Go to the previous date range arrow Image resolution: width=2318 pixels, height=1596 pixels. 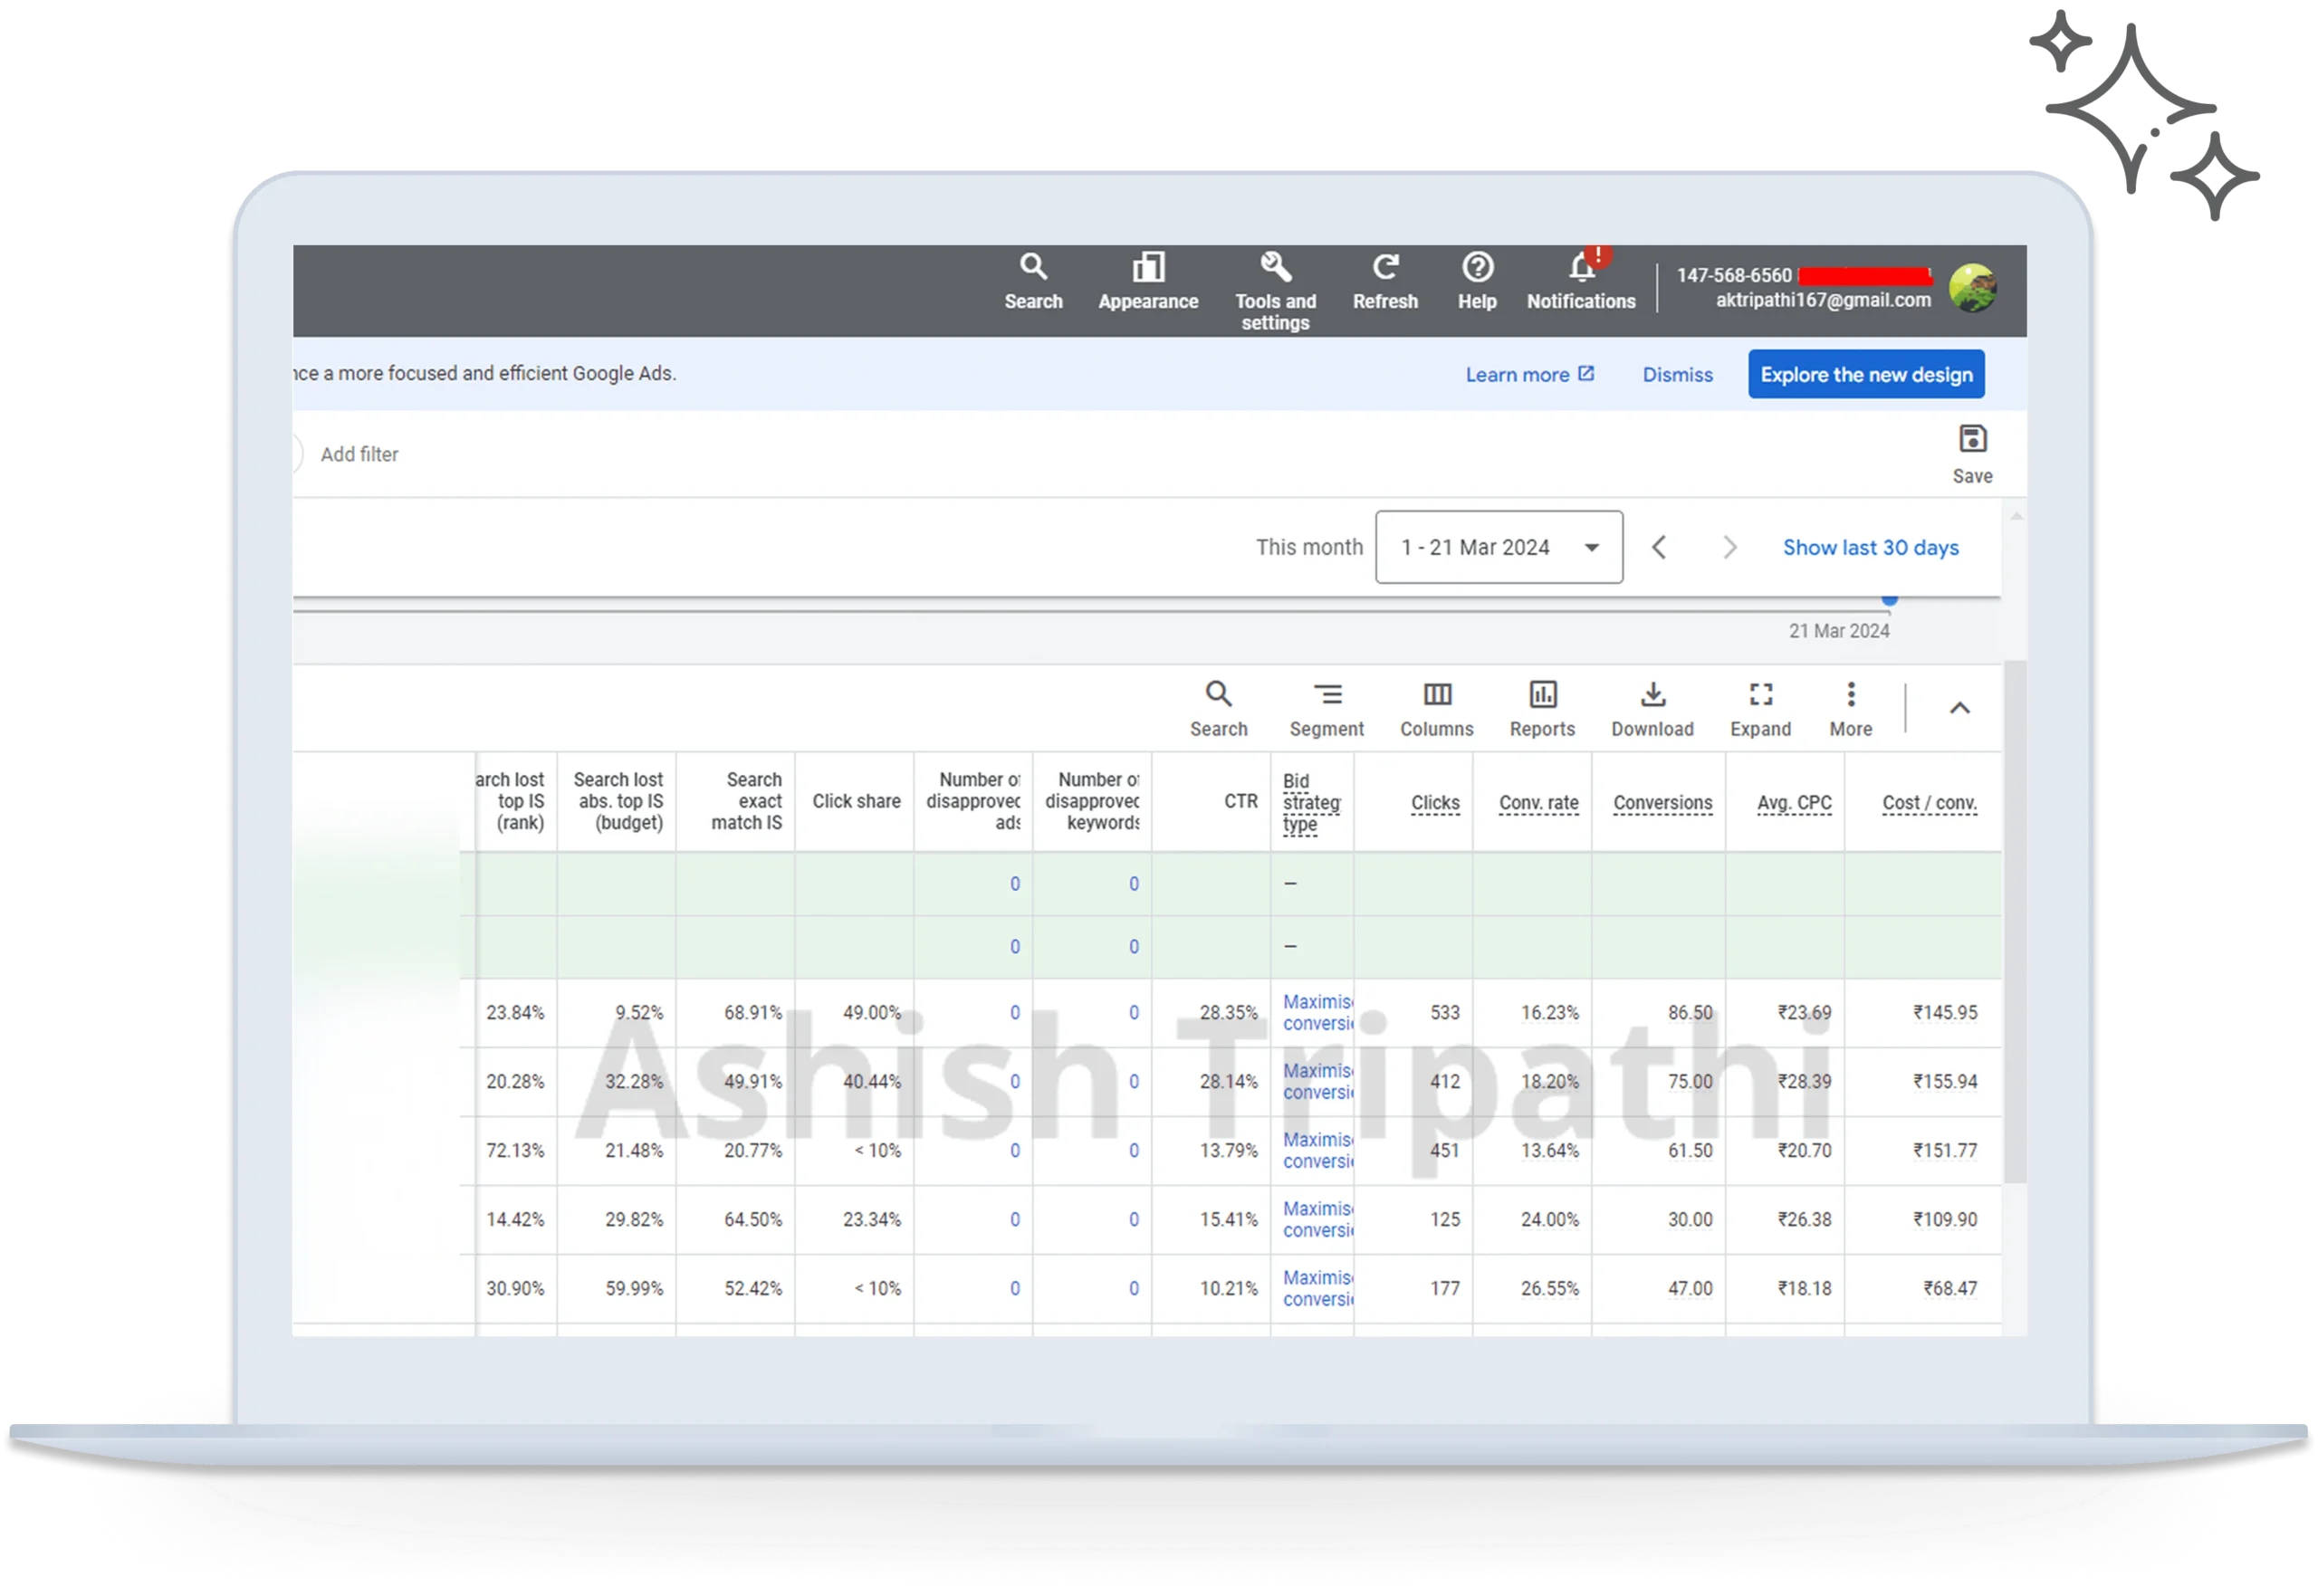(1659, 547)
